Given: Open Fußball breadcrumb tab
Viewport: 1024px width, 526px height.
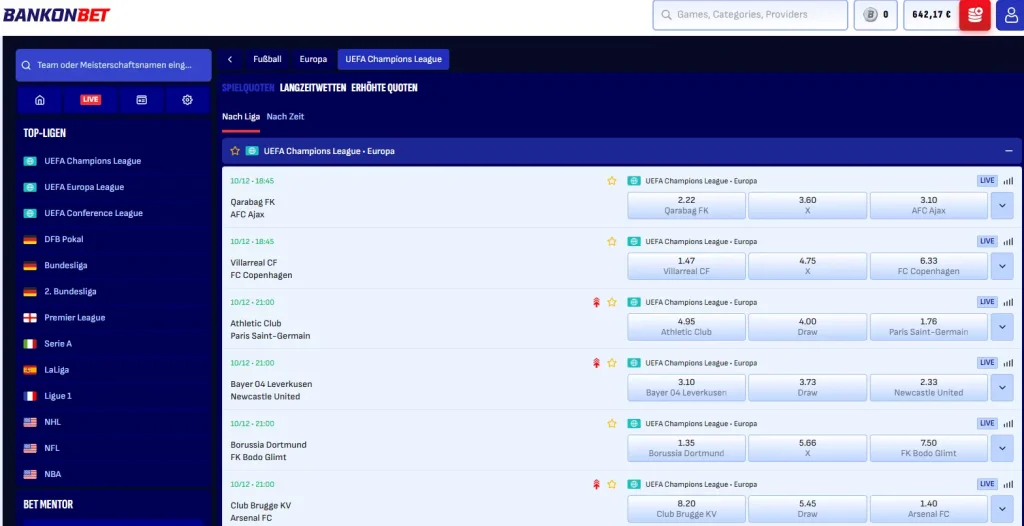Looking at the screenshot, I should click(x=268, y=59).
